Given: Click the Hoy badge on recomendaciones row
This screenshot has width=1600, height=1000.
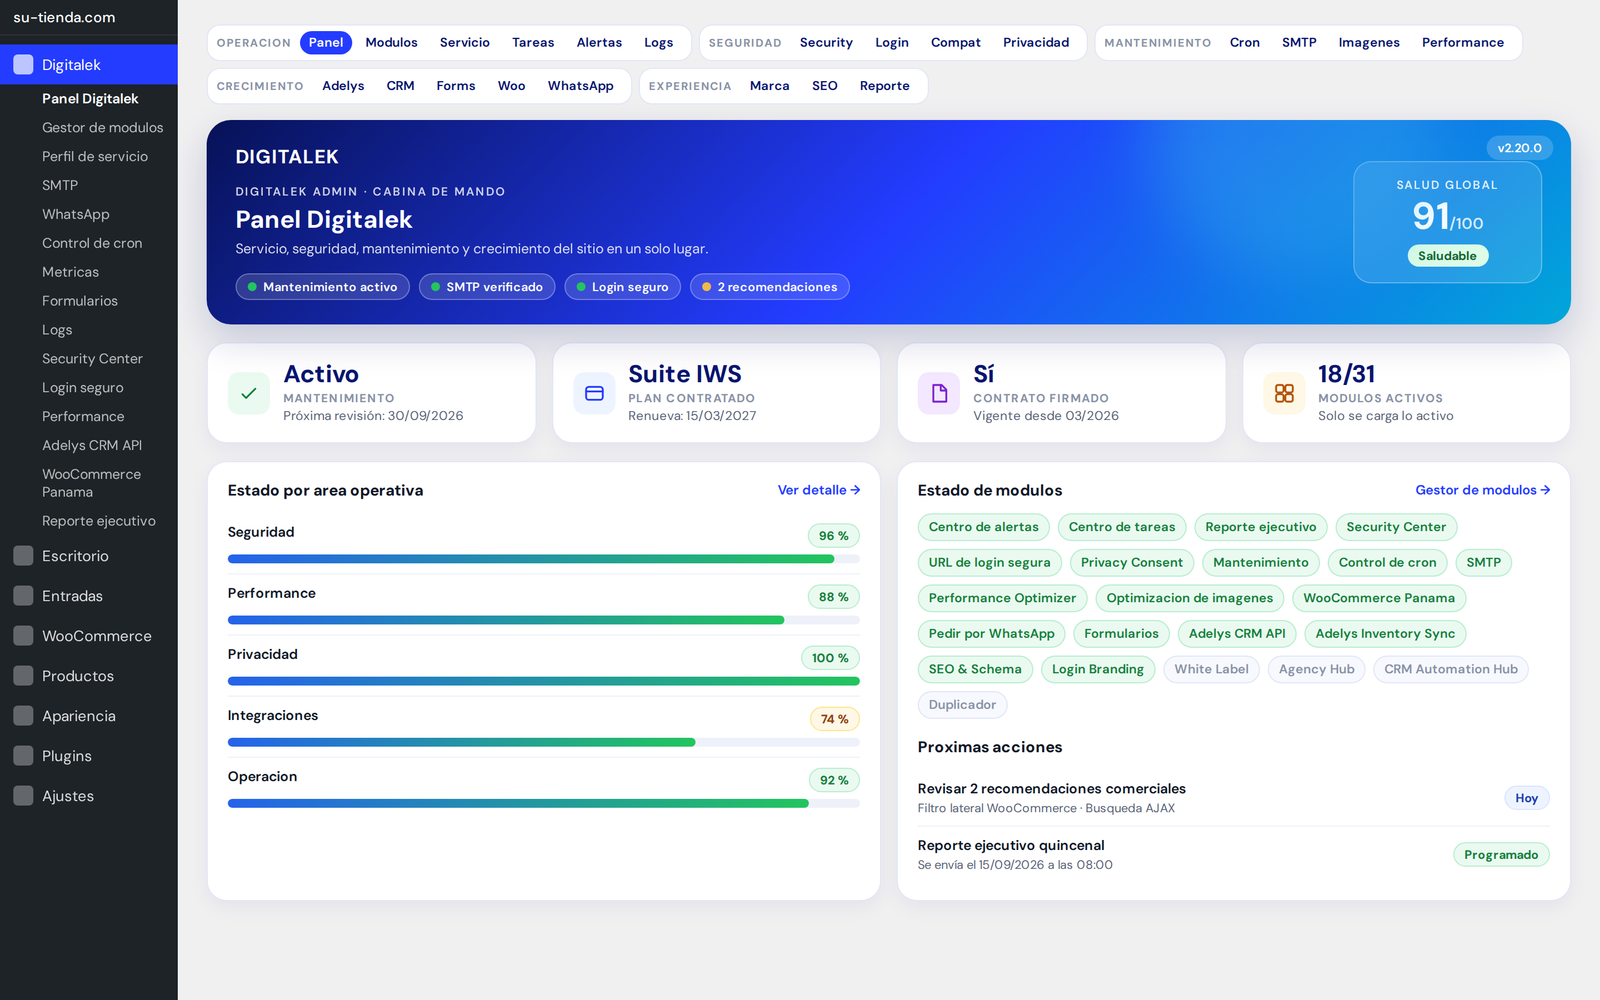Looking at the screenshot, I should 1526,798.
